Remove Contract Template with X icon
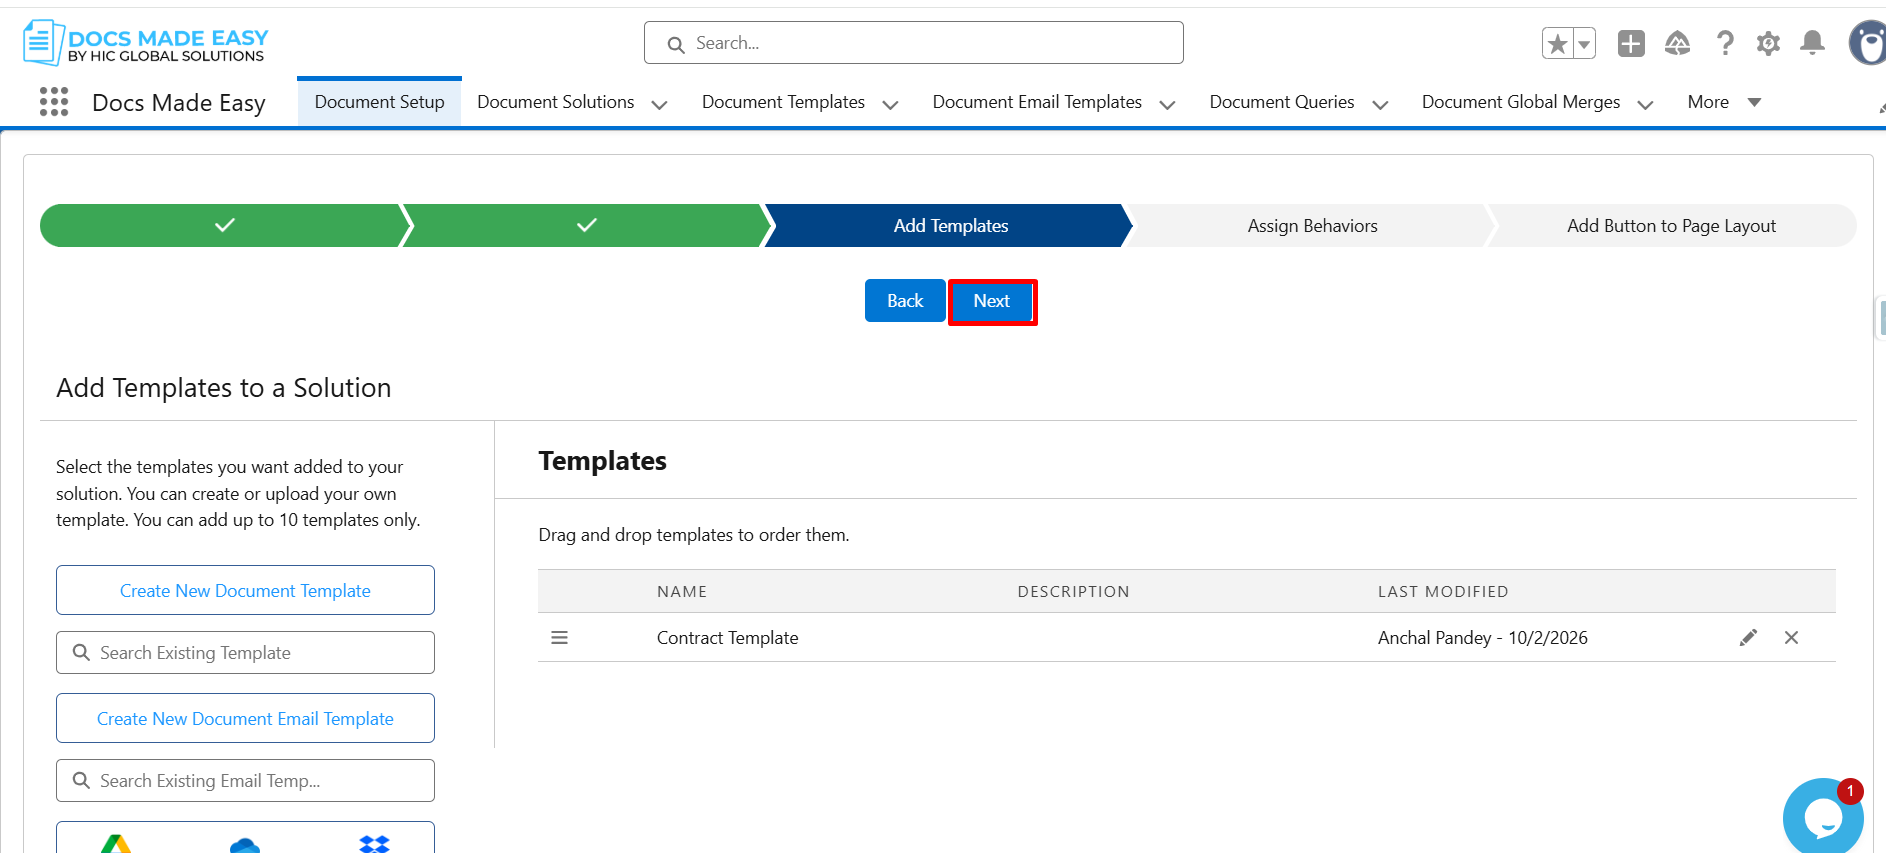The width and height of the screenshot is (1886, 853). tap(1791, 638)
